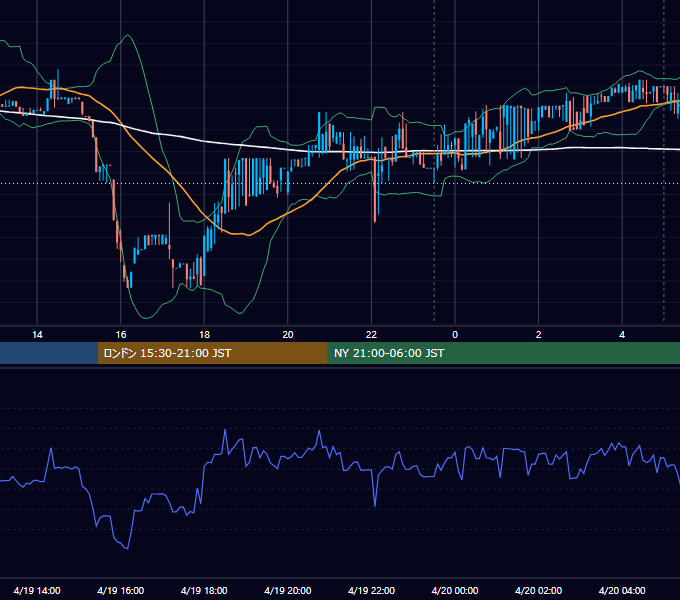680x600 pixels.
Task: Click the 4/20 02:00 date label
Action: (x=538, y=590)
